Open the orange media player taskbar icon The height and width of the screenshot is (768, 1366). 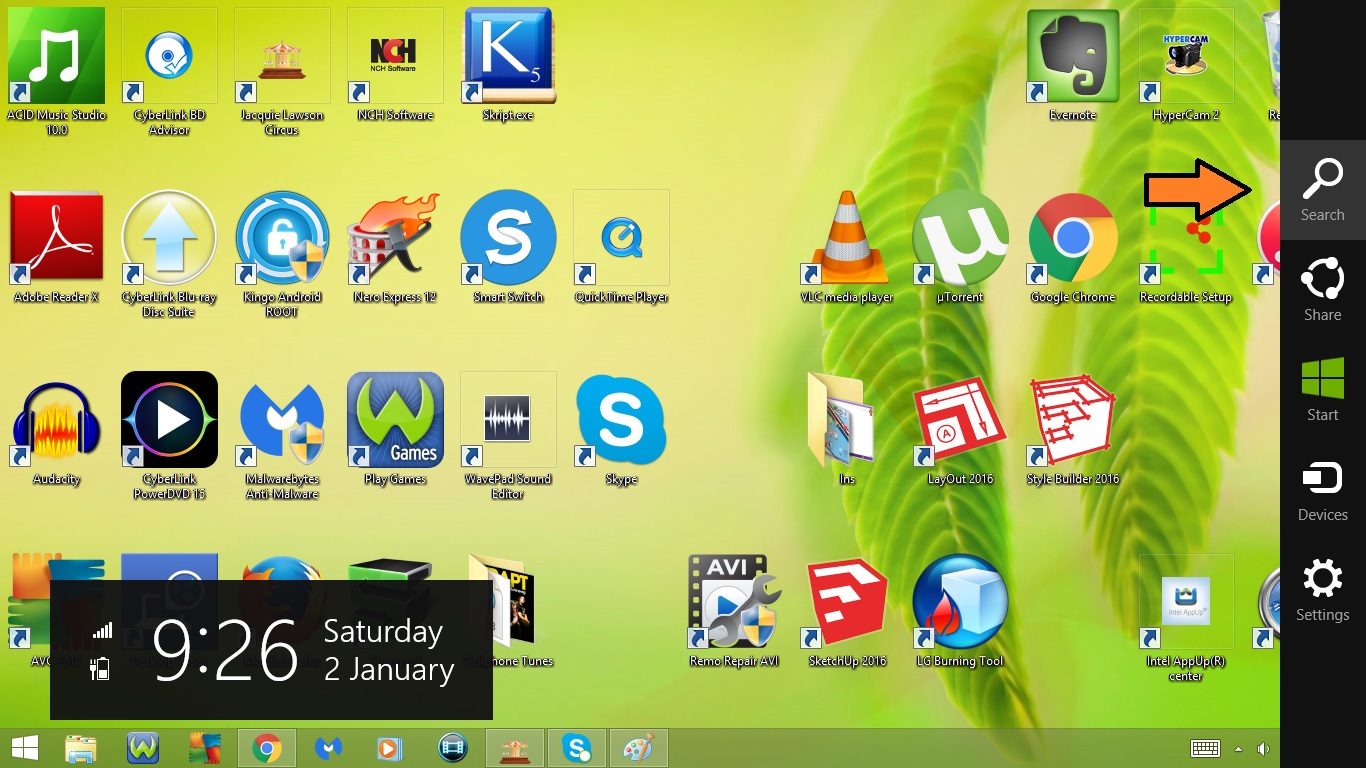tap(390, 748)
